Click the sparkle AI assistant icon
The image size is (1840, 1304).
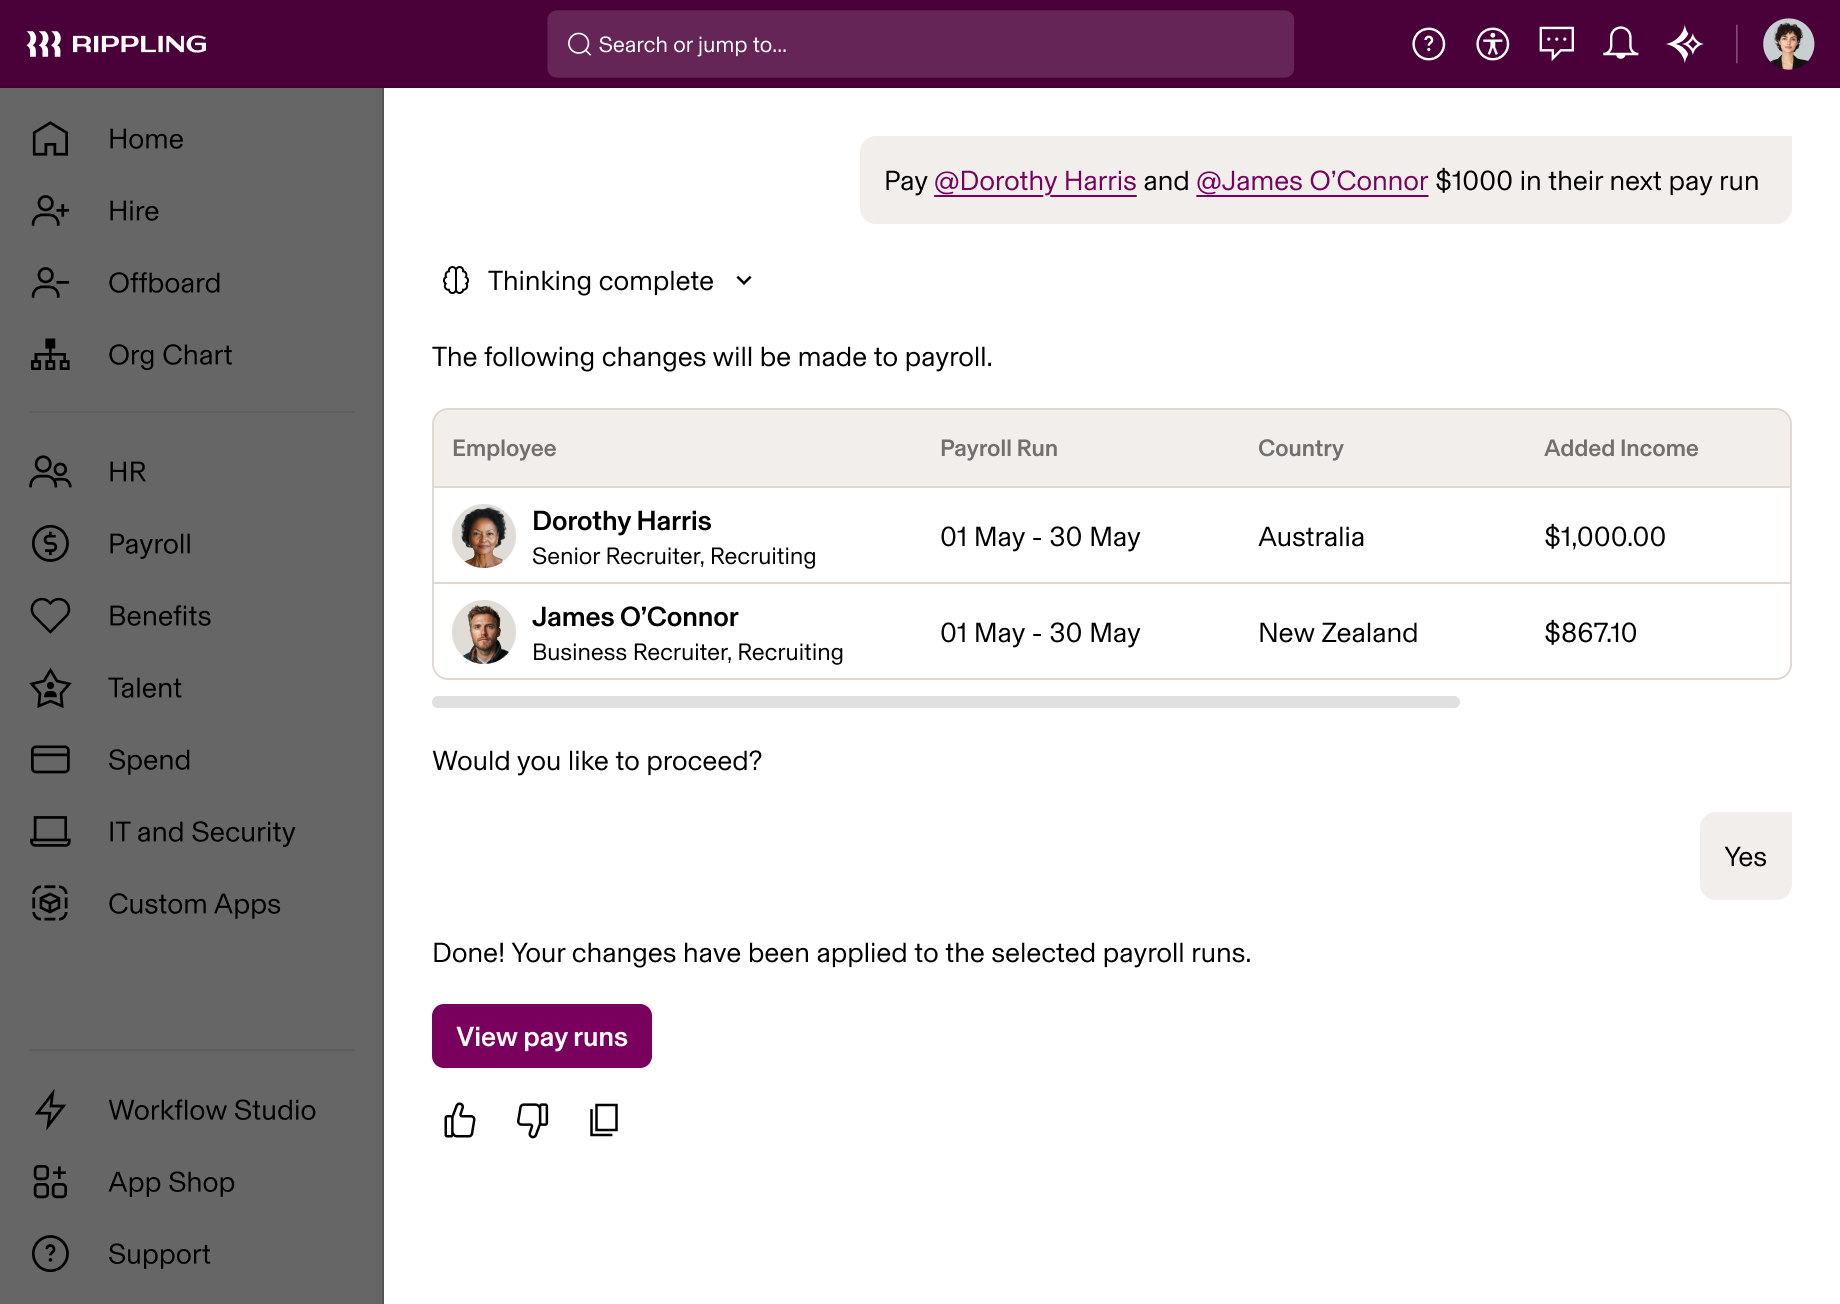click(x=1685, y=43)
